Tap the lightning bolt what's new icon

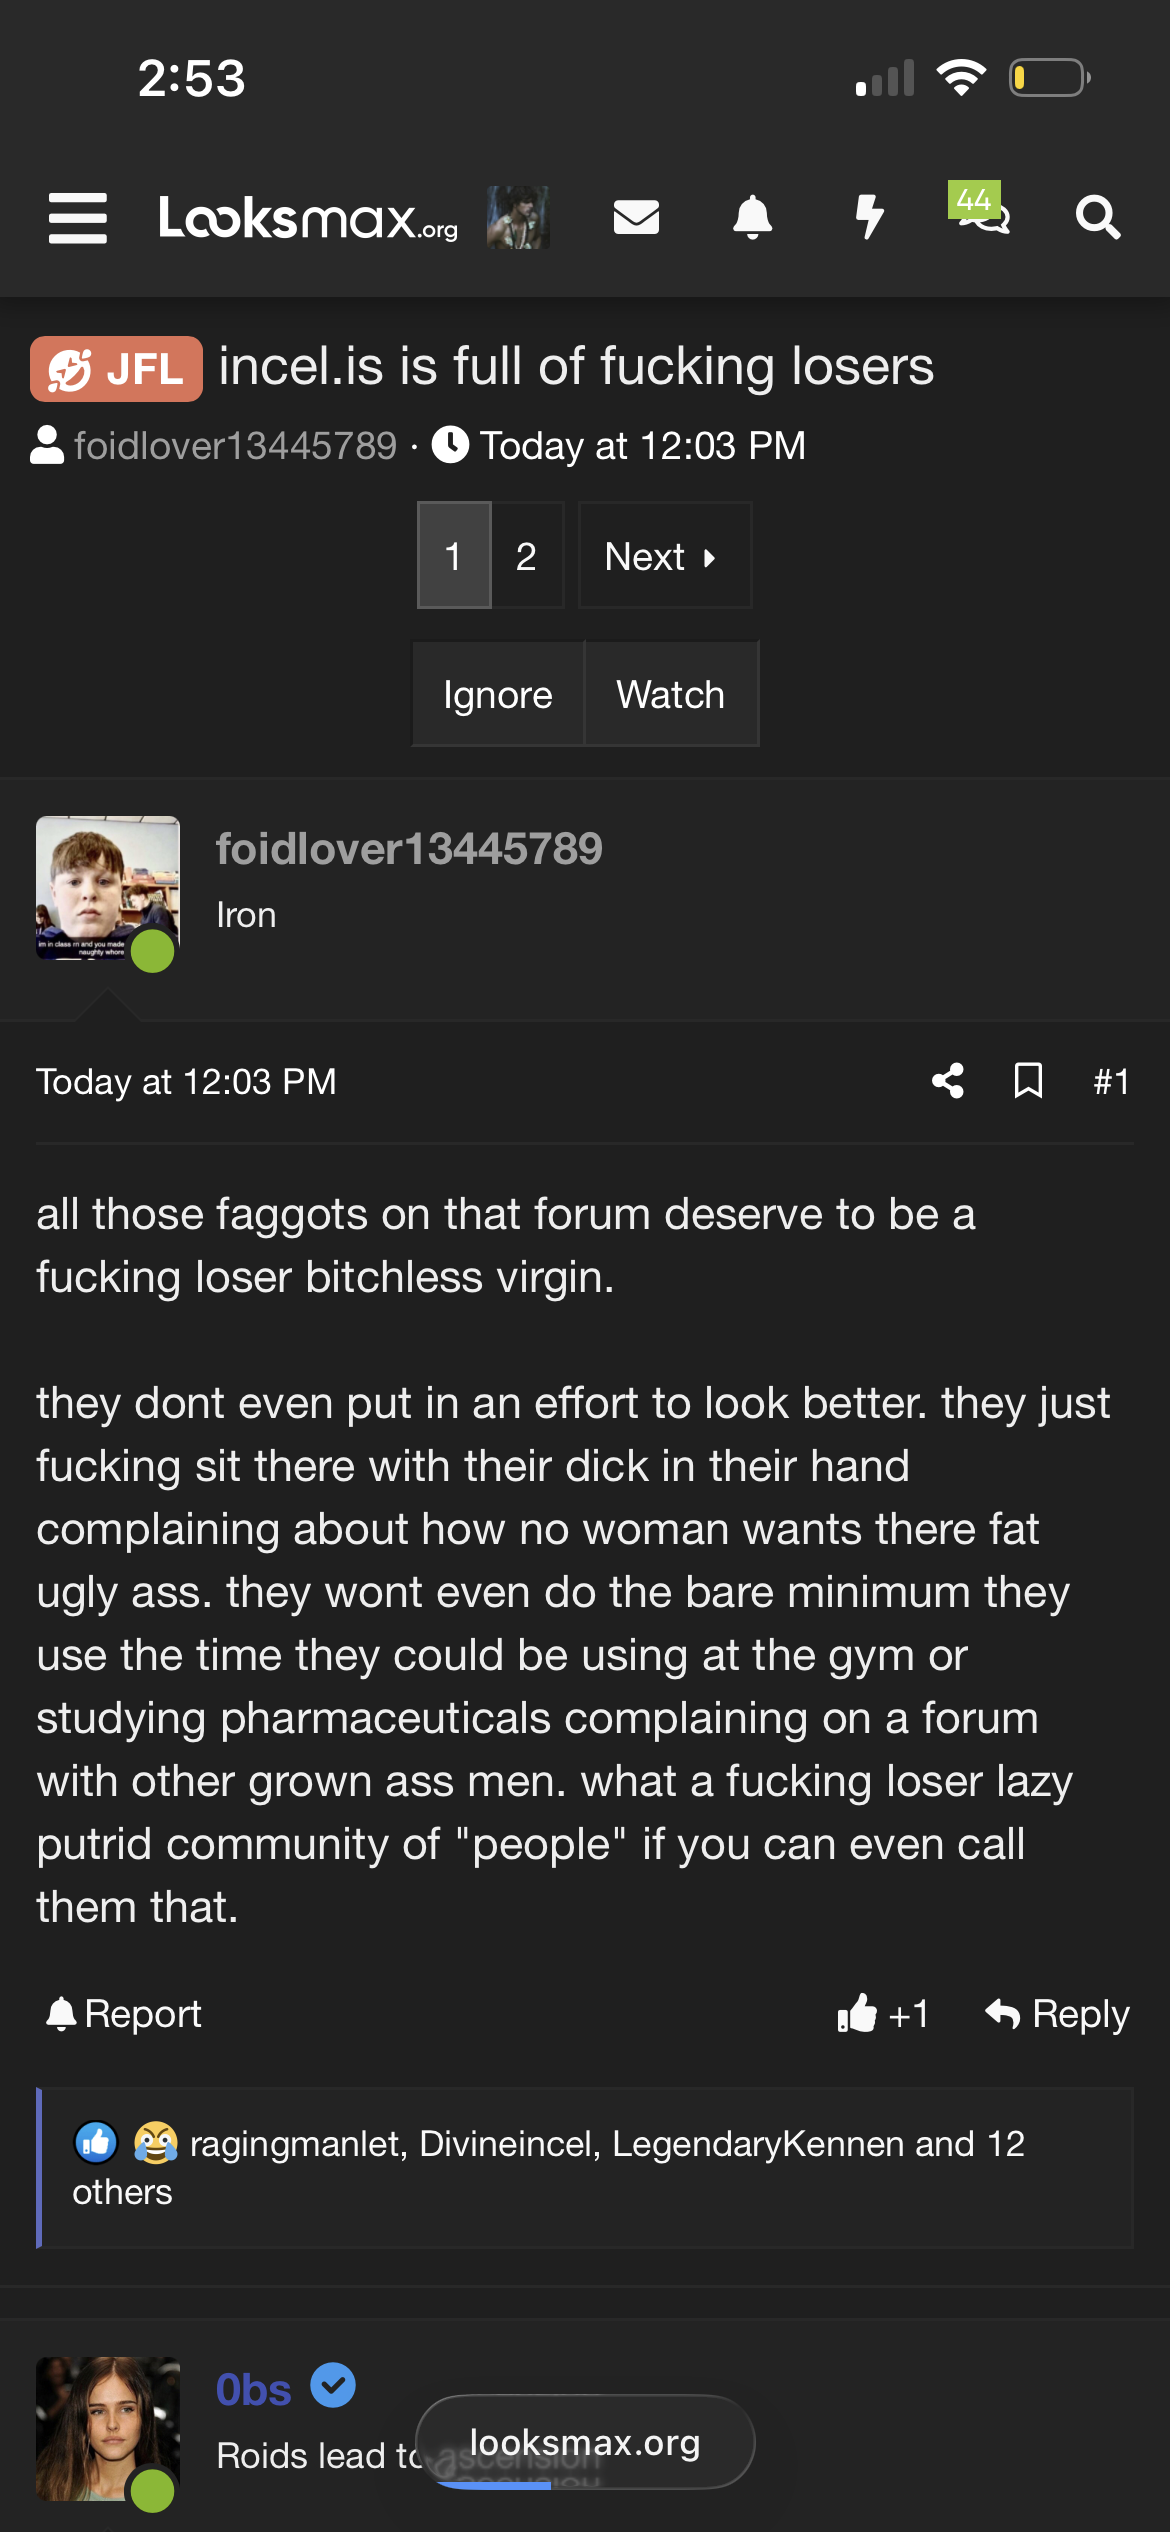pos(870,217)
